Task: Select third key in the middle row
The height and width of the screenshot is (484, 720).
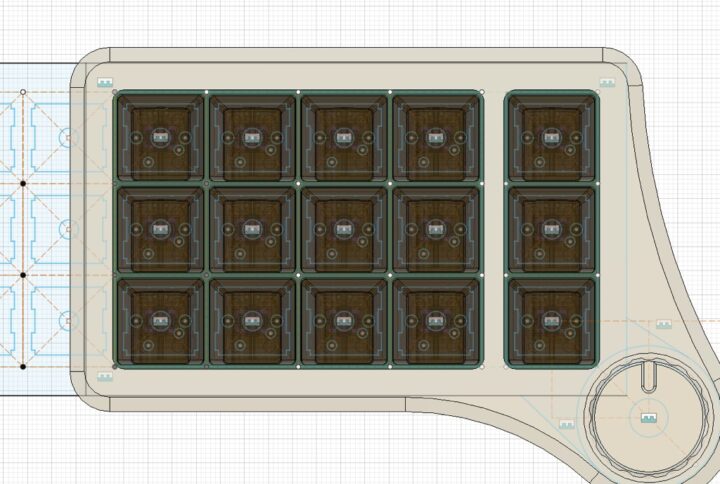Action: (x=343, y=229)
